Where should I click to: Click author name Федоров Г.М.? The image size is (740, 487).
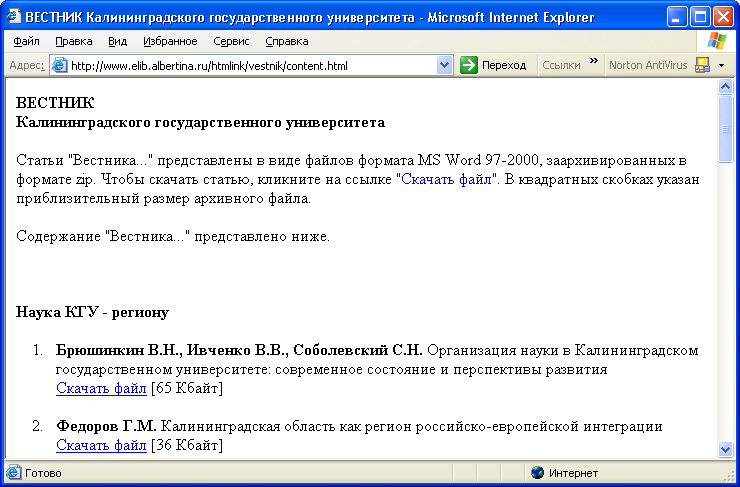tap(106, 427)
